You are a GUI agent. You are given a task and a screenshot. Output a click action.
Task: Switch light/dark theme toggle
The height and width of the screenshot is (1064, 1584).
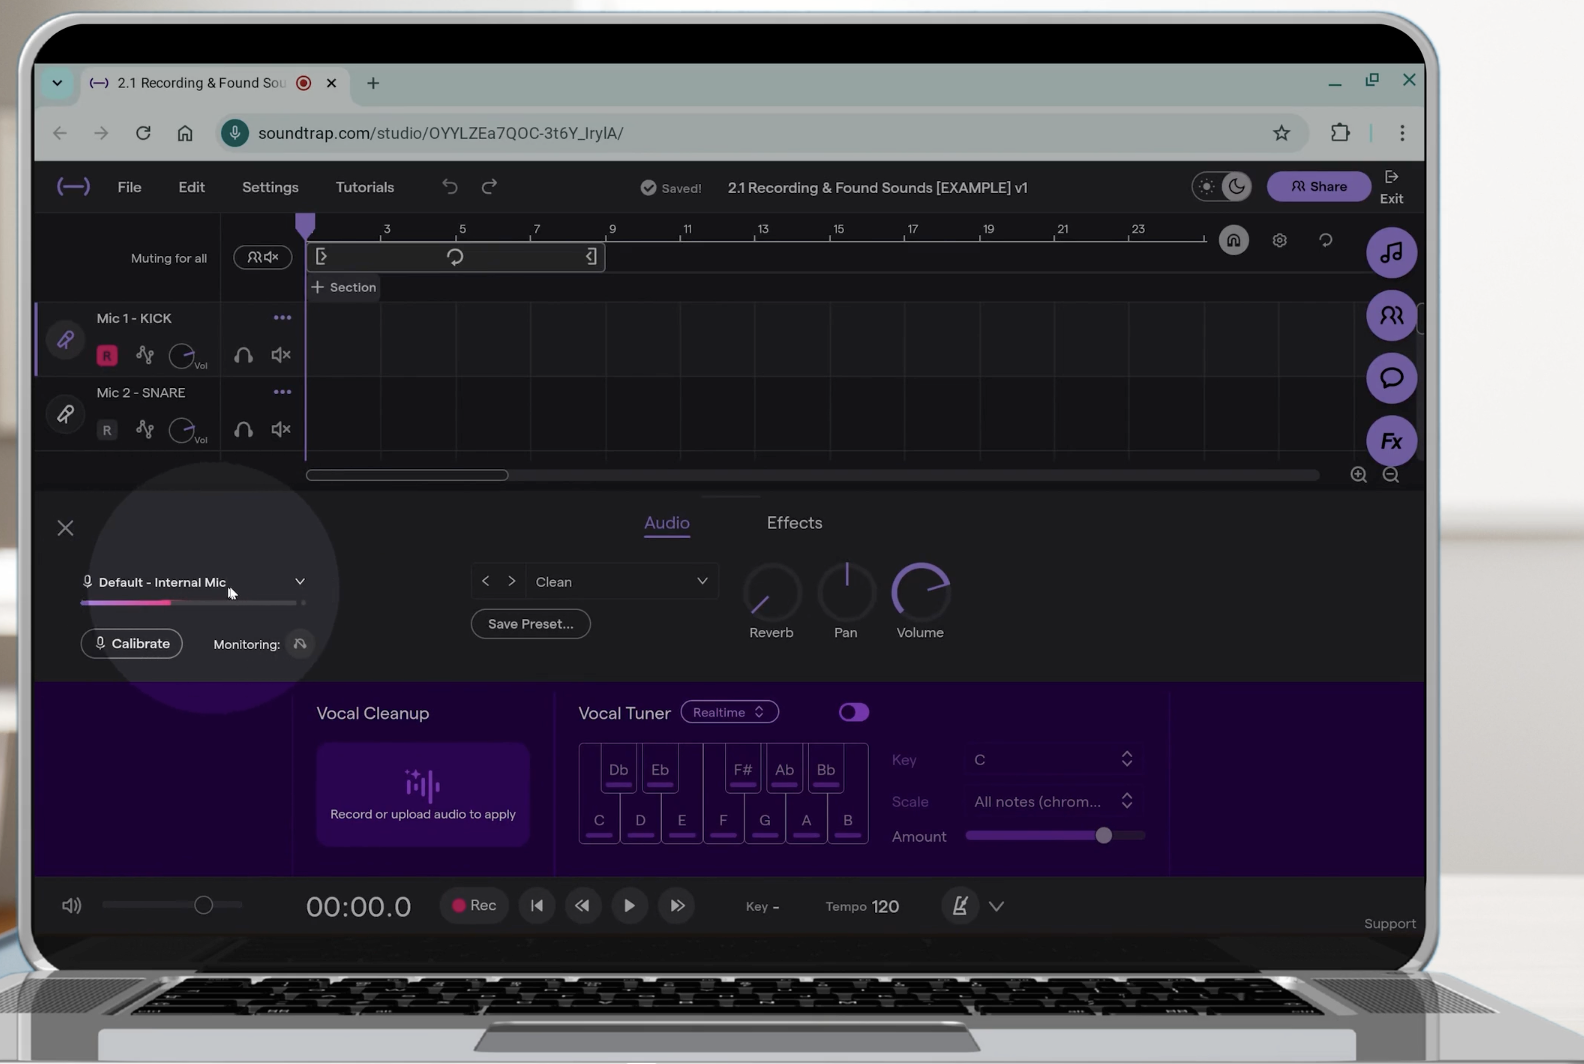pyautogui.click(x=1222, y=187)
